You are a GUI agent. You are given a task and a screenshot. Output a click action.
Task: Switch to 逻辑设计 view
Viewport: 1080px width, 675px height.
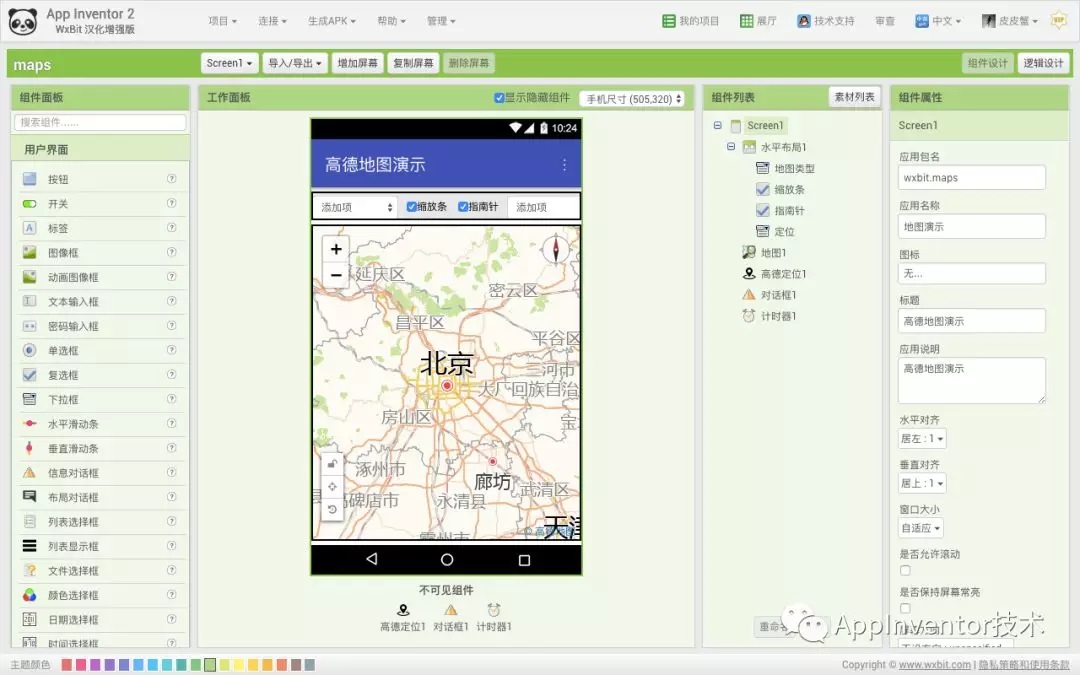pos(1043,63)
